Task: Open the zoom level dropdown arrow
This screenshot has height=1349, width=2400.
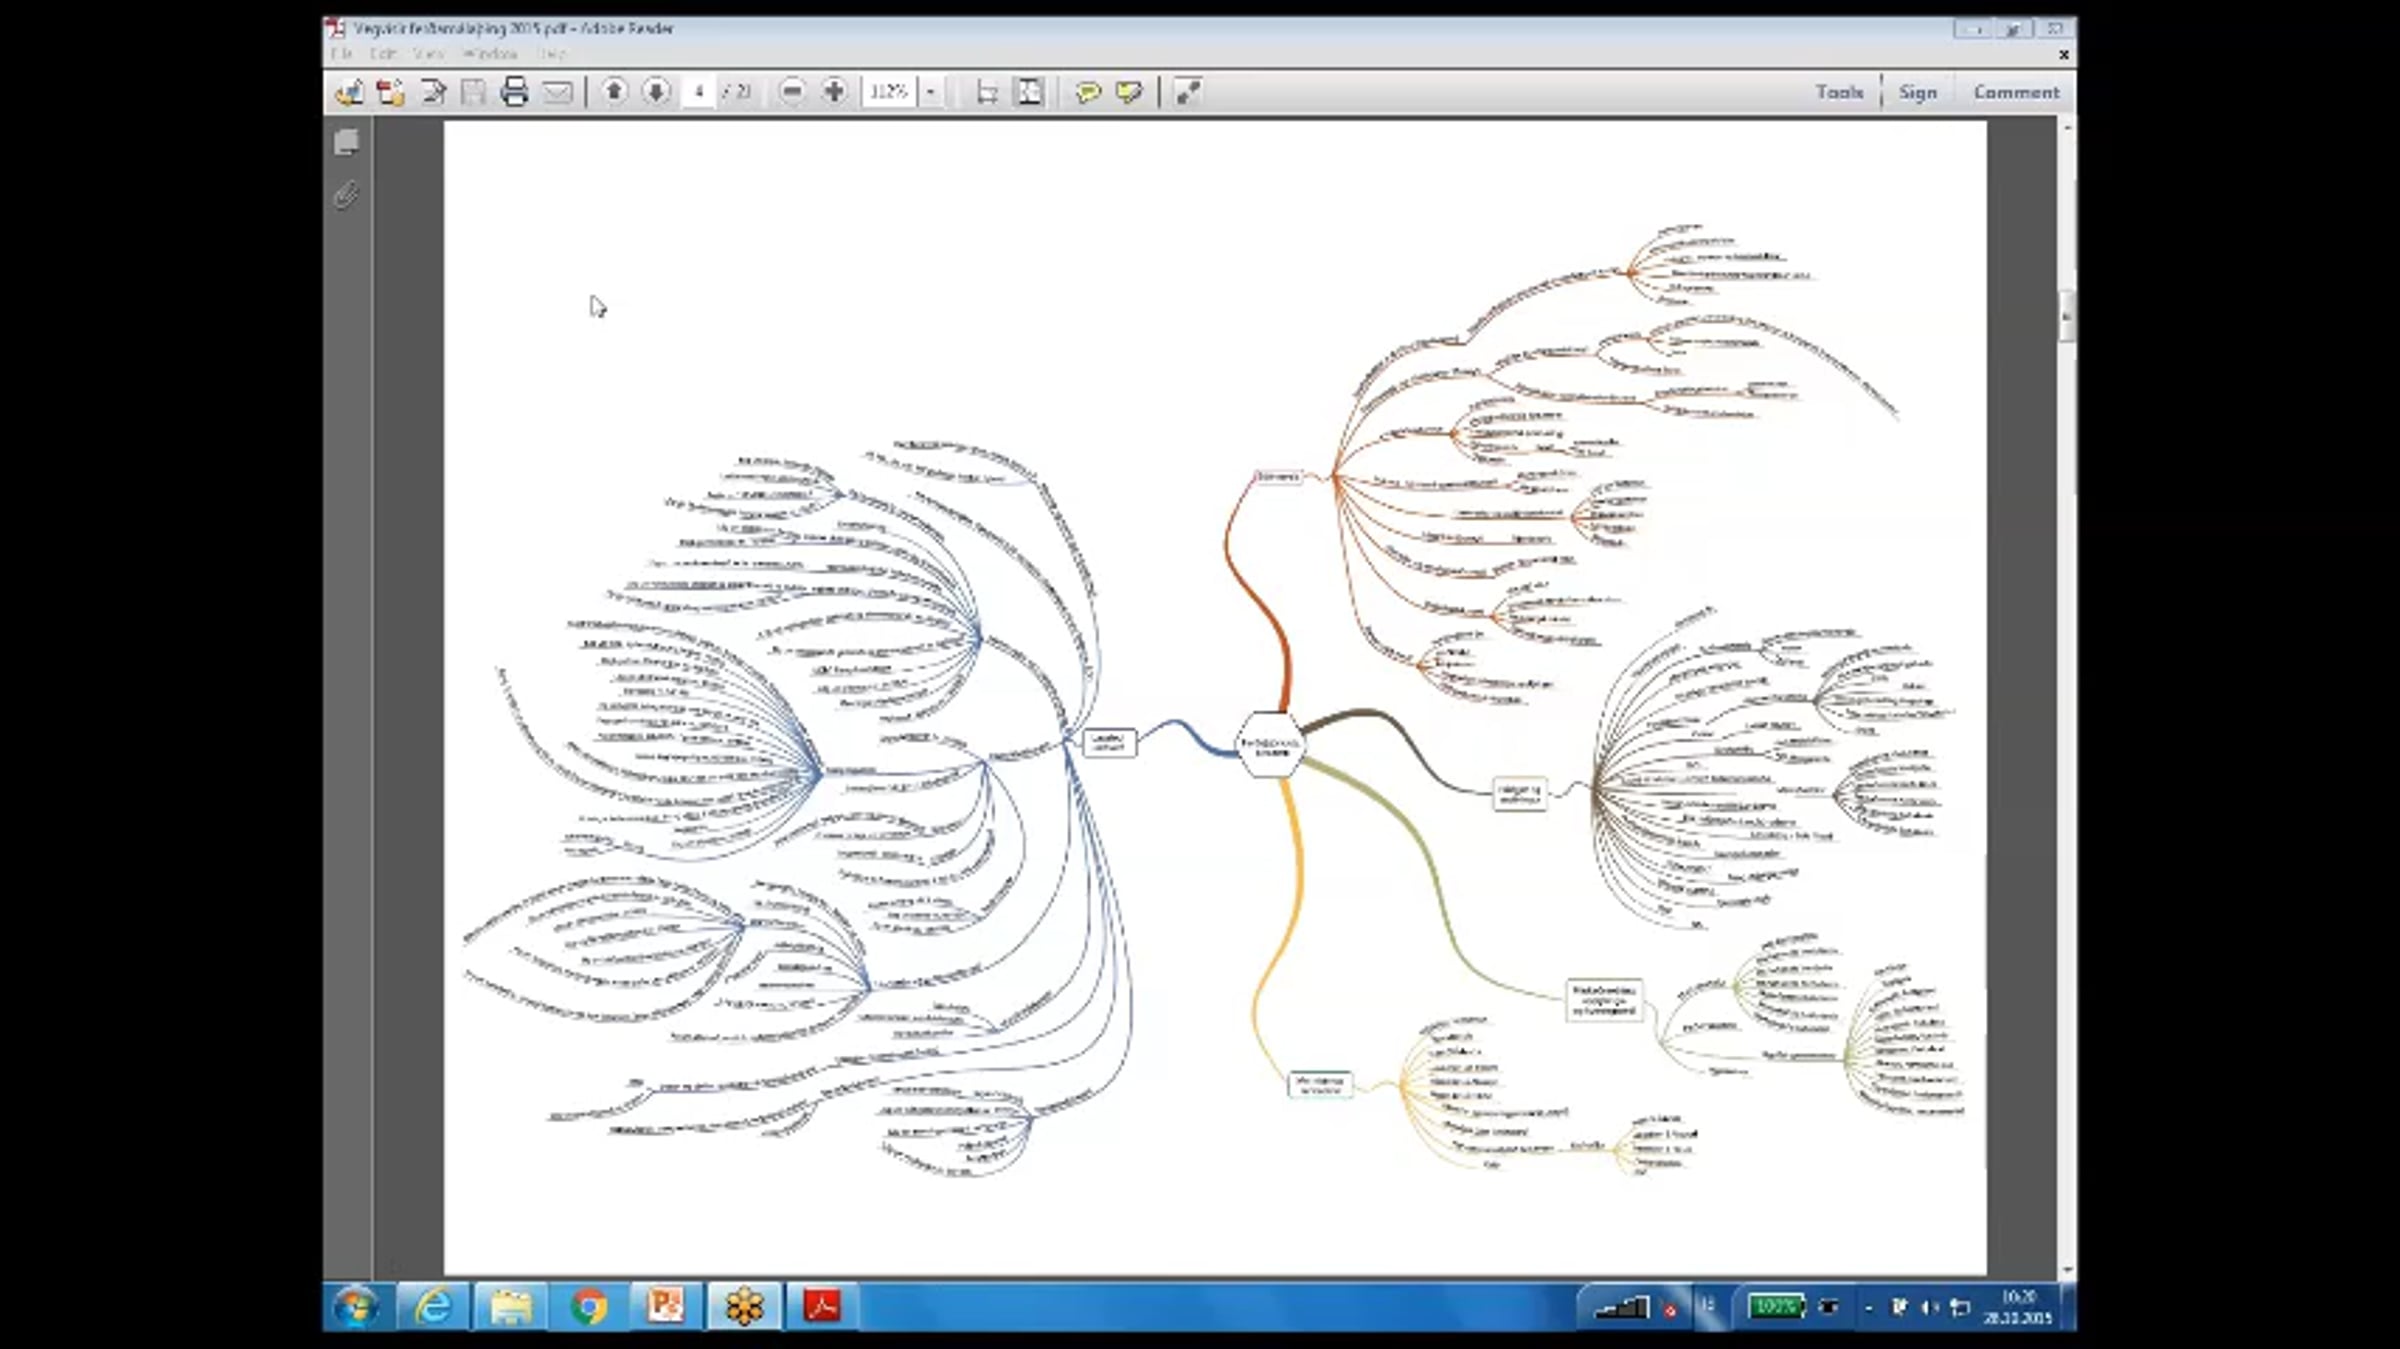Action: 930,92
